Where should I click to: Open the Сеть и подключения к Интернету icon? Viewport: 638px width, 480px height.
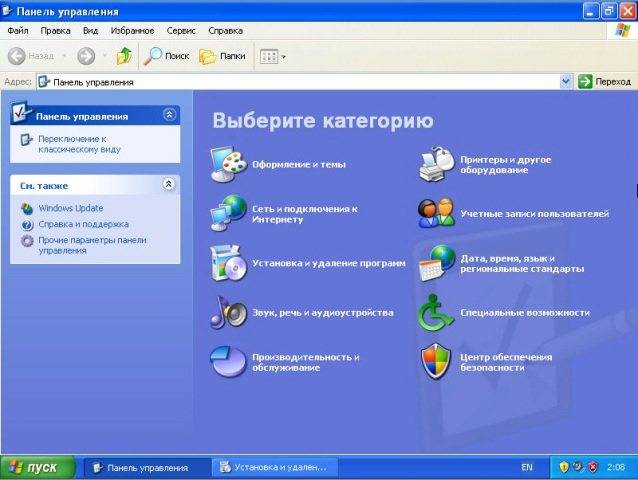tap(228, 213)
